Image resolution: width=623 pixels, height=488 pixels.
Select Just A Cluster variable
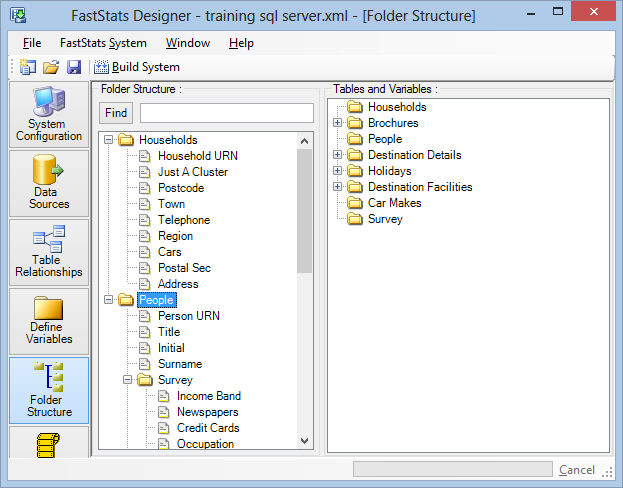click(x=193, y=172)
